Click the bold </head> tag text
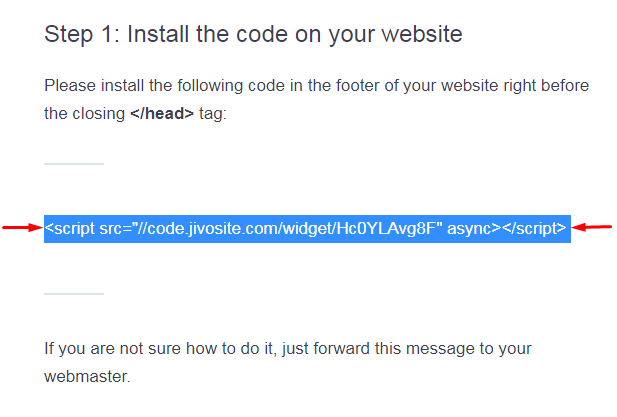617x417 pixels. point(161,113)
